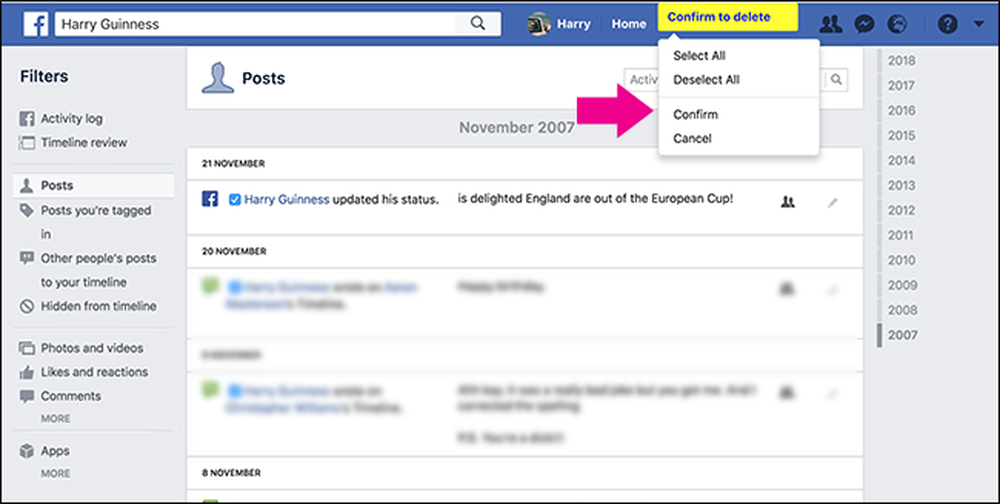
Task: Jump to year 2018 in timeline
Action: pos(901,61)
